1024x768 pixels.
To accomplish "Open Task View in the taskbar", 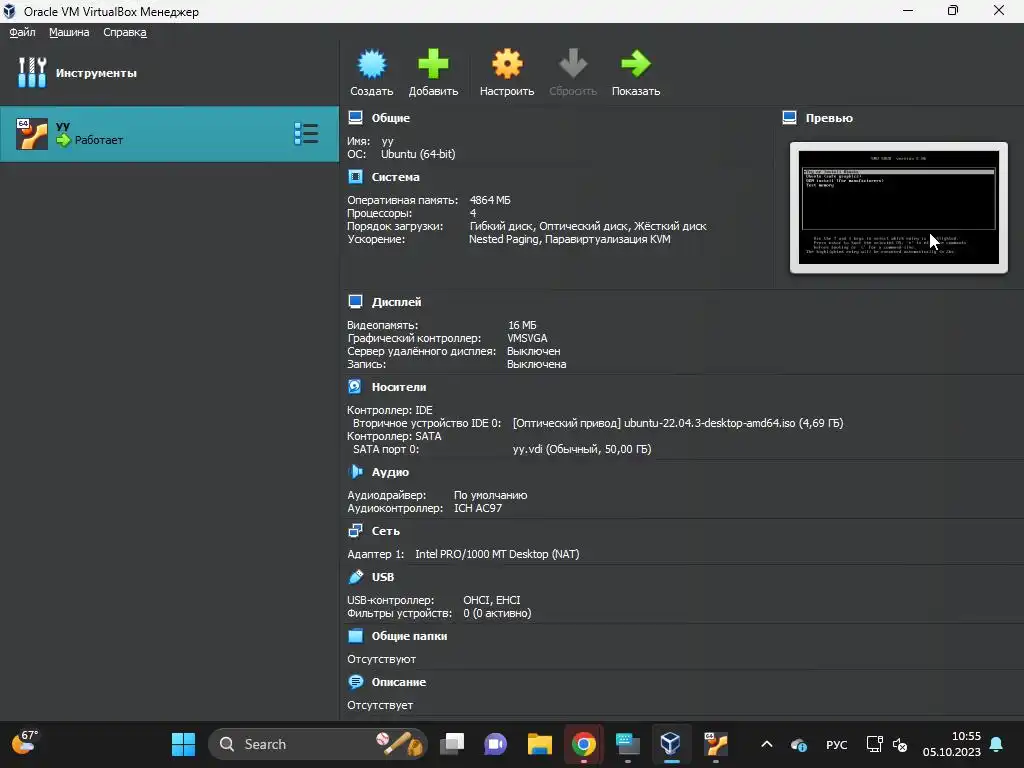I will coord(452,744).
